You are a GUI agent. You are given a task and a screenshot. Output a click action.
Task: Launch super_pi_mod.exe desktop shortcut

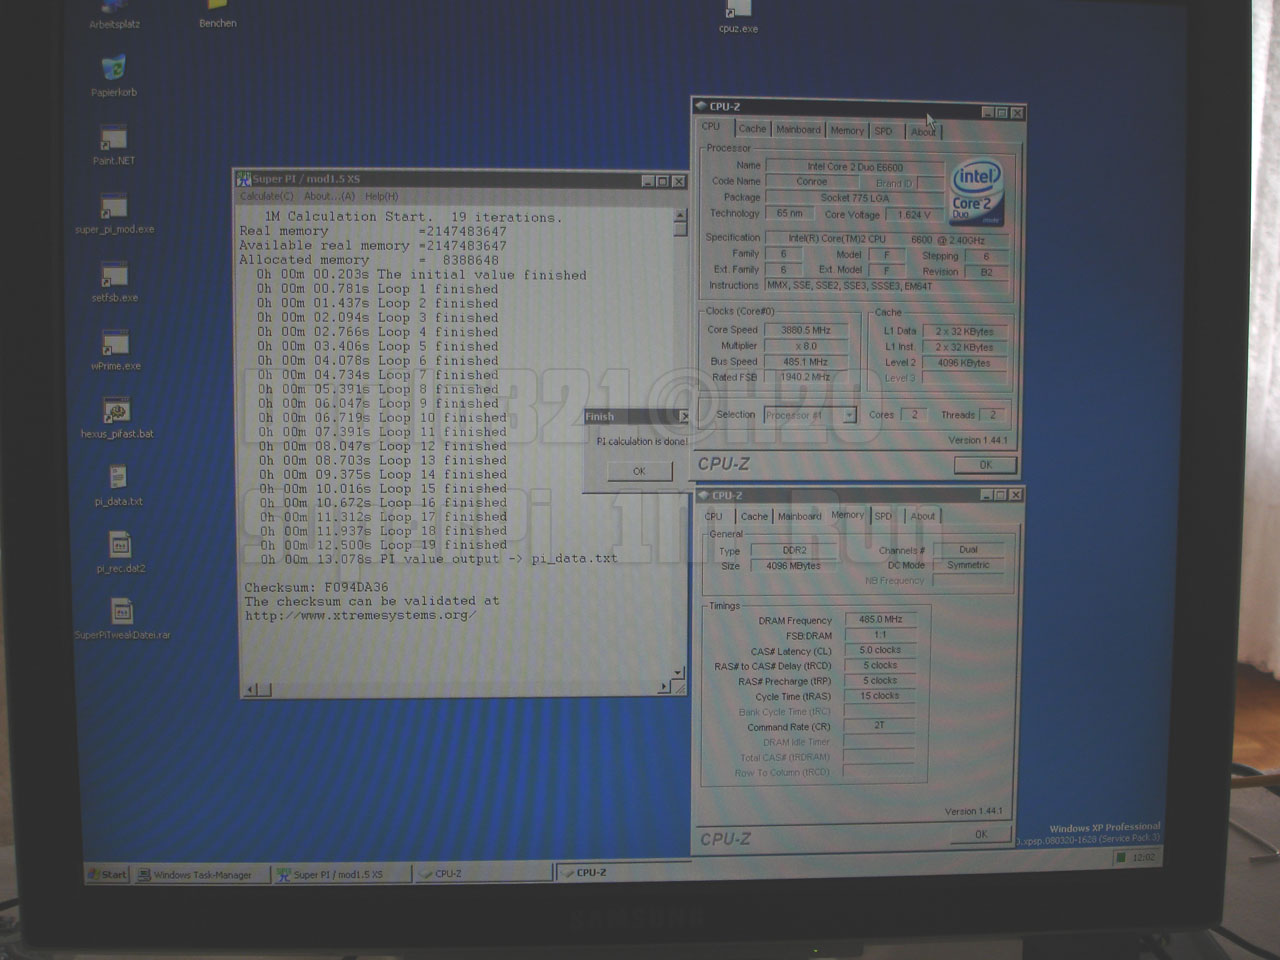tap(114, 214)
